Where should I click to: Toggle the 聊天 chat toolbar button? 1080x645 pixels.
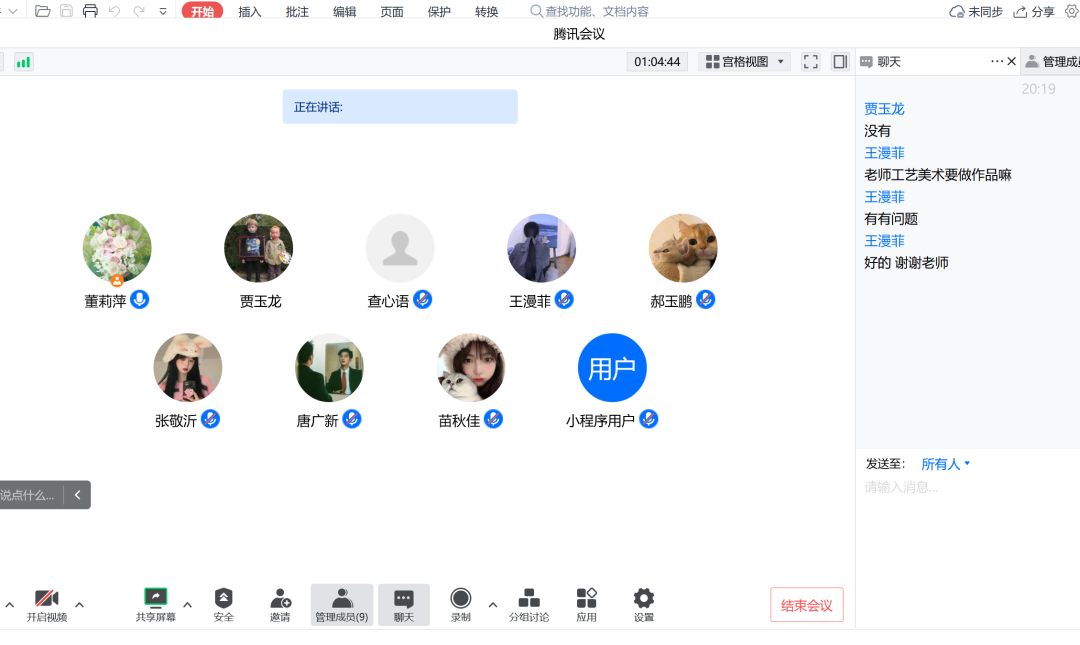pyautogui.click(x=404, y=605)
